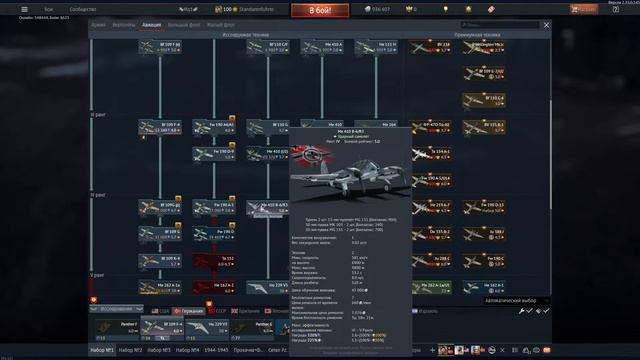Click the Panther G crew slot
The width and height of the screenshot is (640, 360).
252,330
